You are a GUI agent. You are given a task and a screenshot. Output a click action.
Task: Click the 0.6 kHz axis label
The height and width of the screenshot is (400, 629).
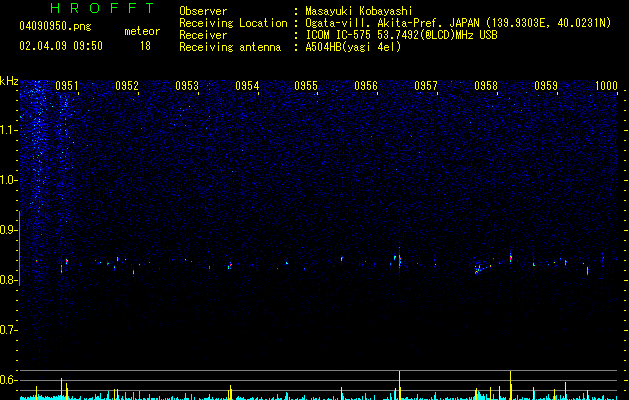point(9,380)
